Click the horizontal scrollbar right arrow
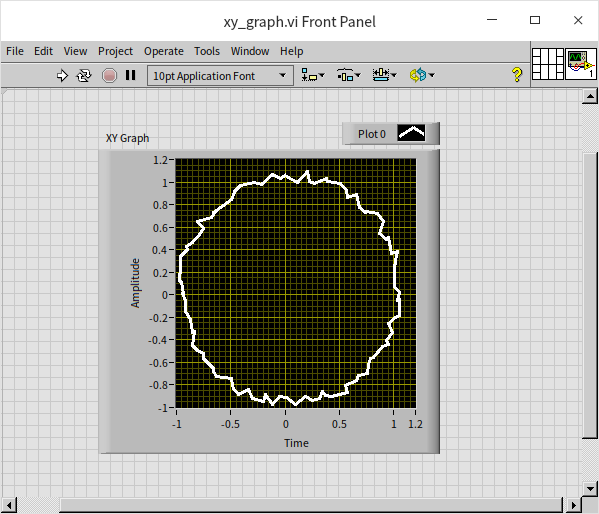599x514 pixels. (573, 505)
